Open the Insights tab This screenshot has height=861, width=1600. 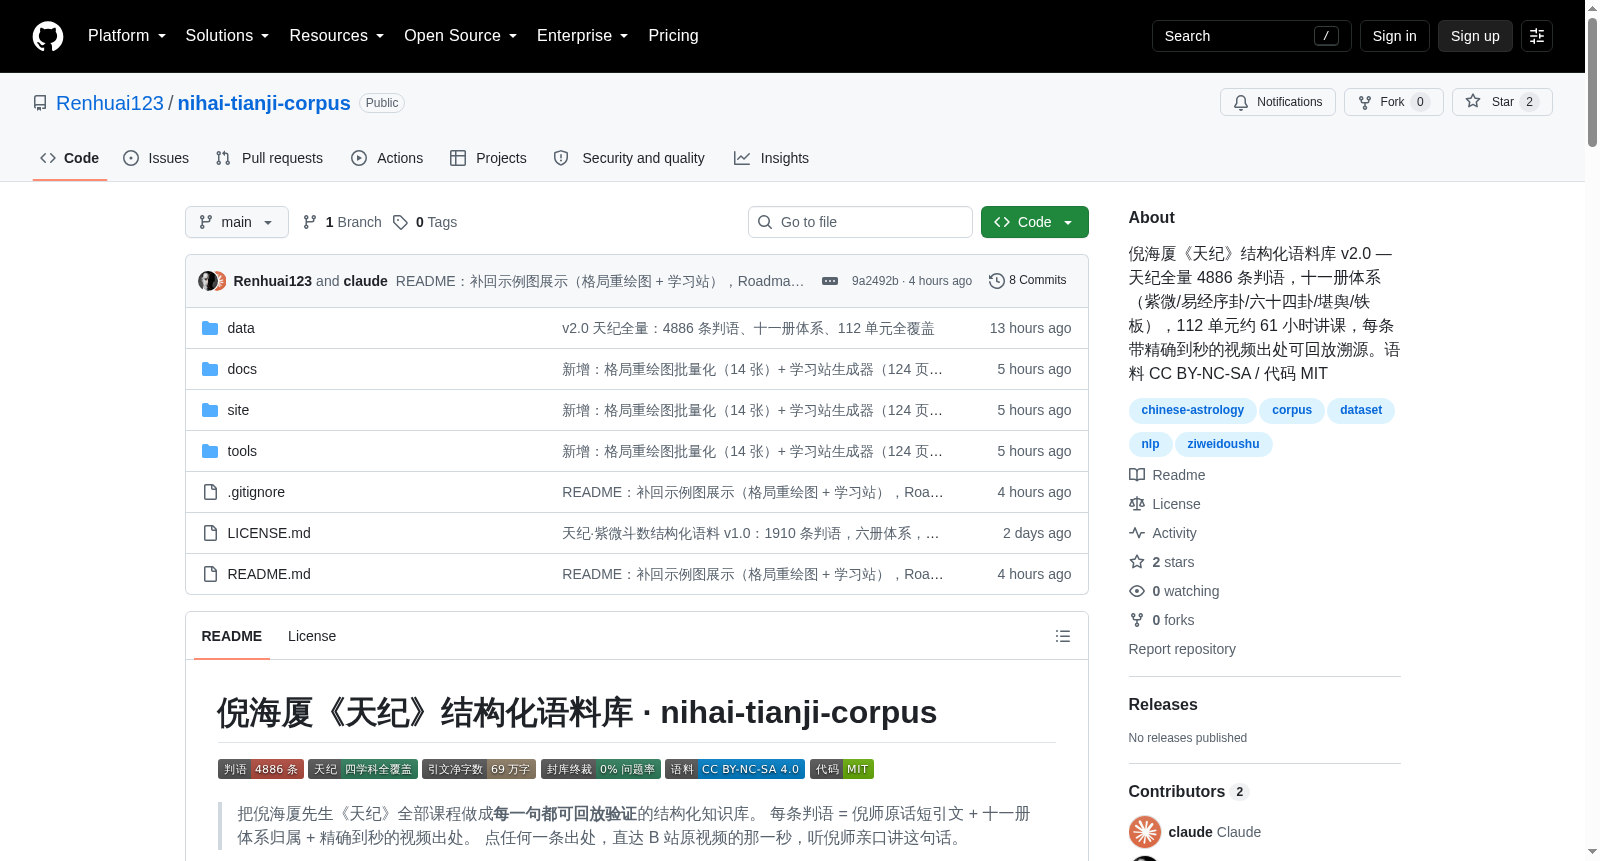771,158
